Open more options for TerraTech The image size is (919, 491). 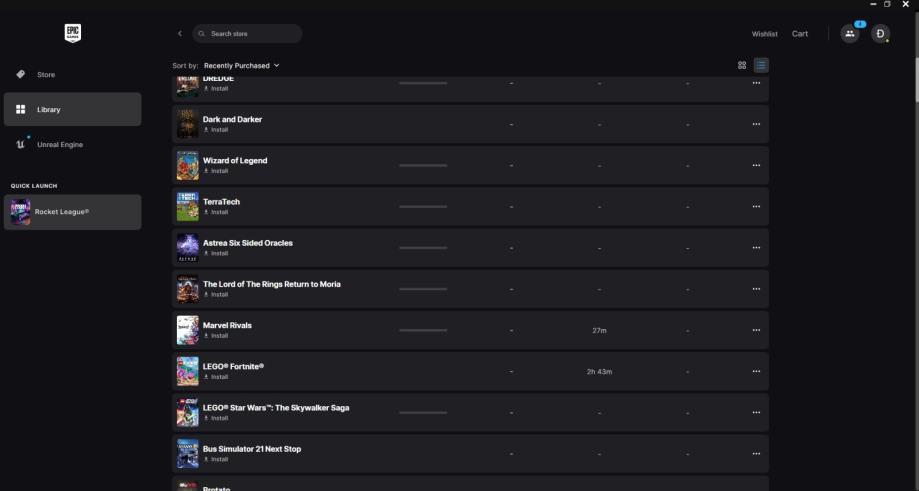(756, 206)
